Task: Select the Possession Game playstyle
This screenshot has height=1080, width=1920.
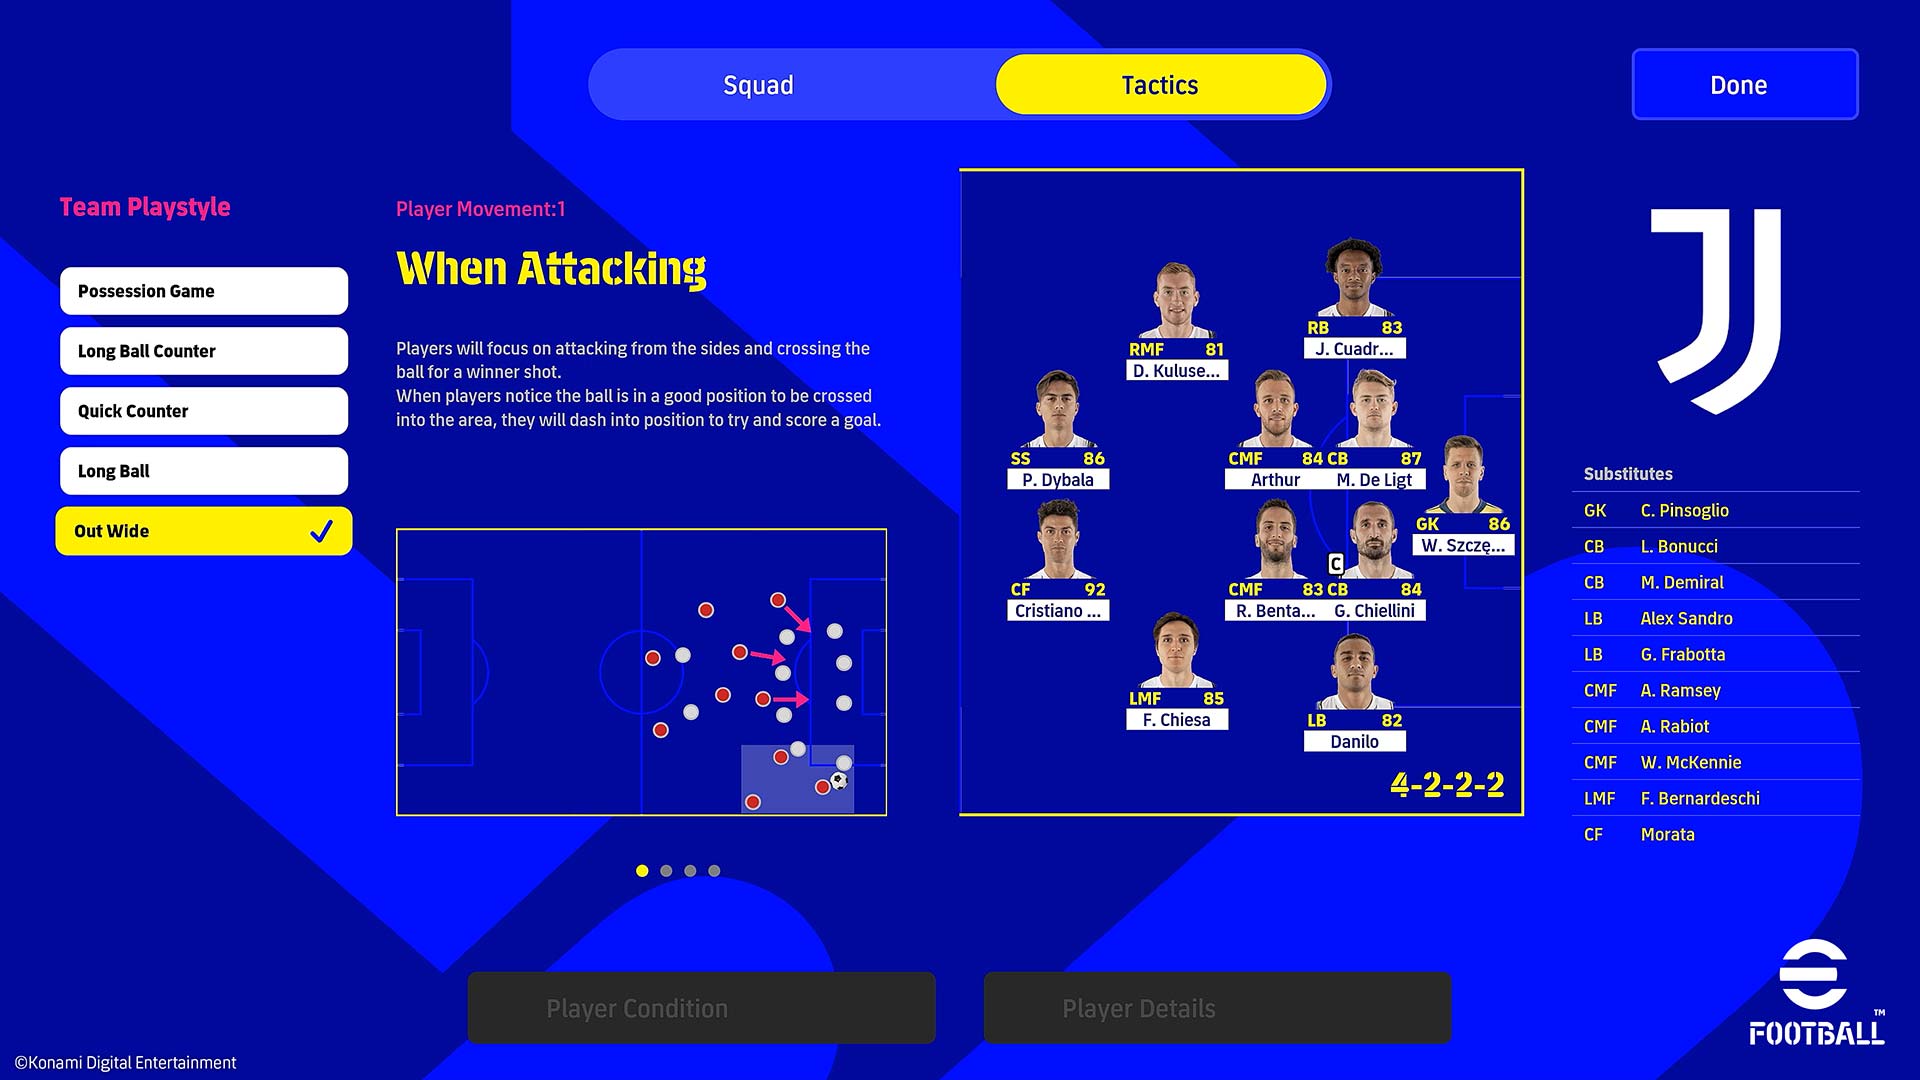Action: tap(203, 290)
